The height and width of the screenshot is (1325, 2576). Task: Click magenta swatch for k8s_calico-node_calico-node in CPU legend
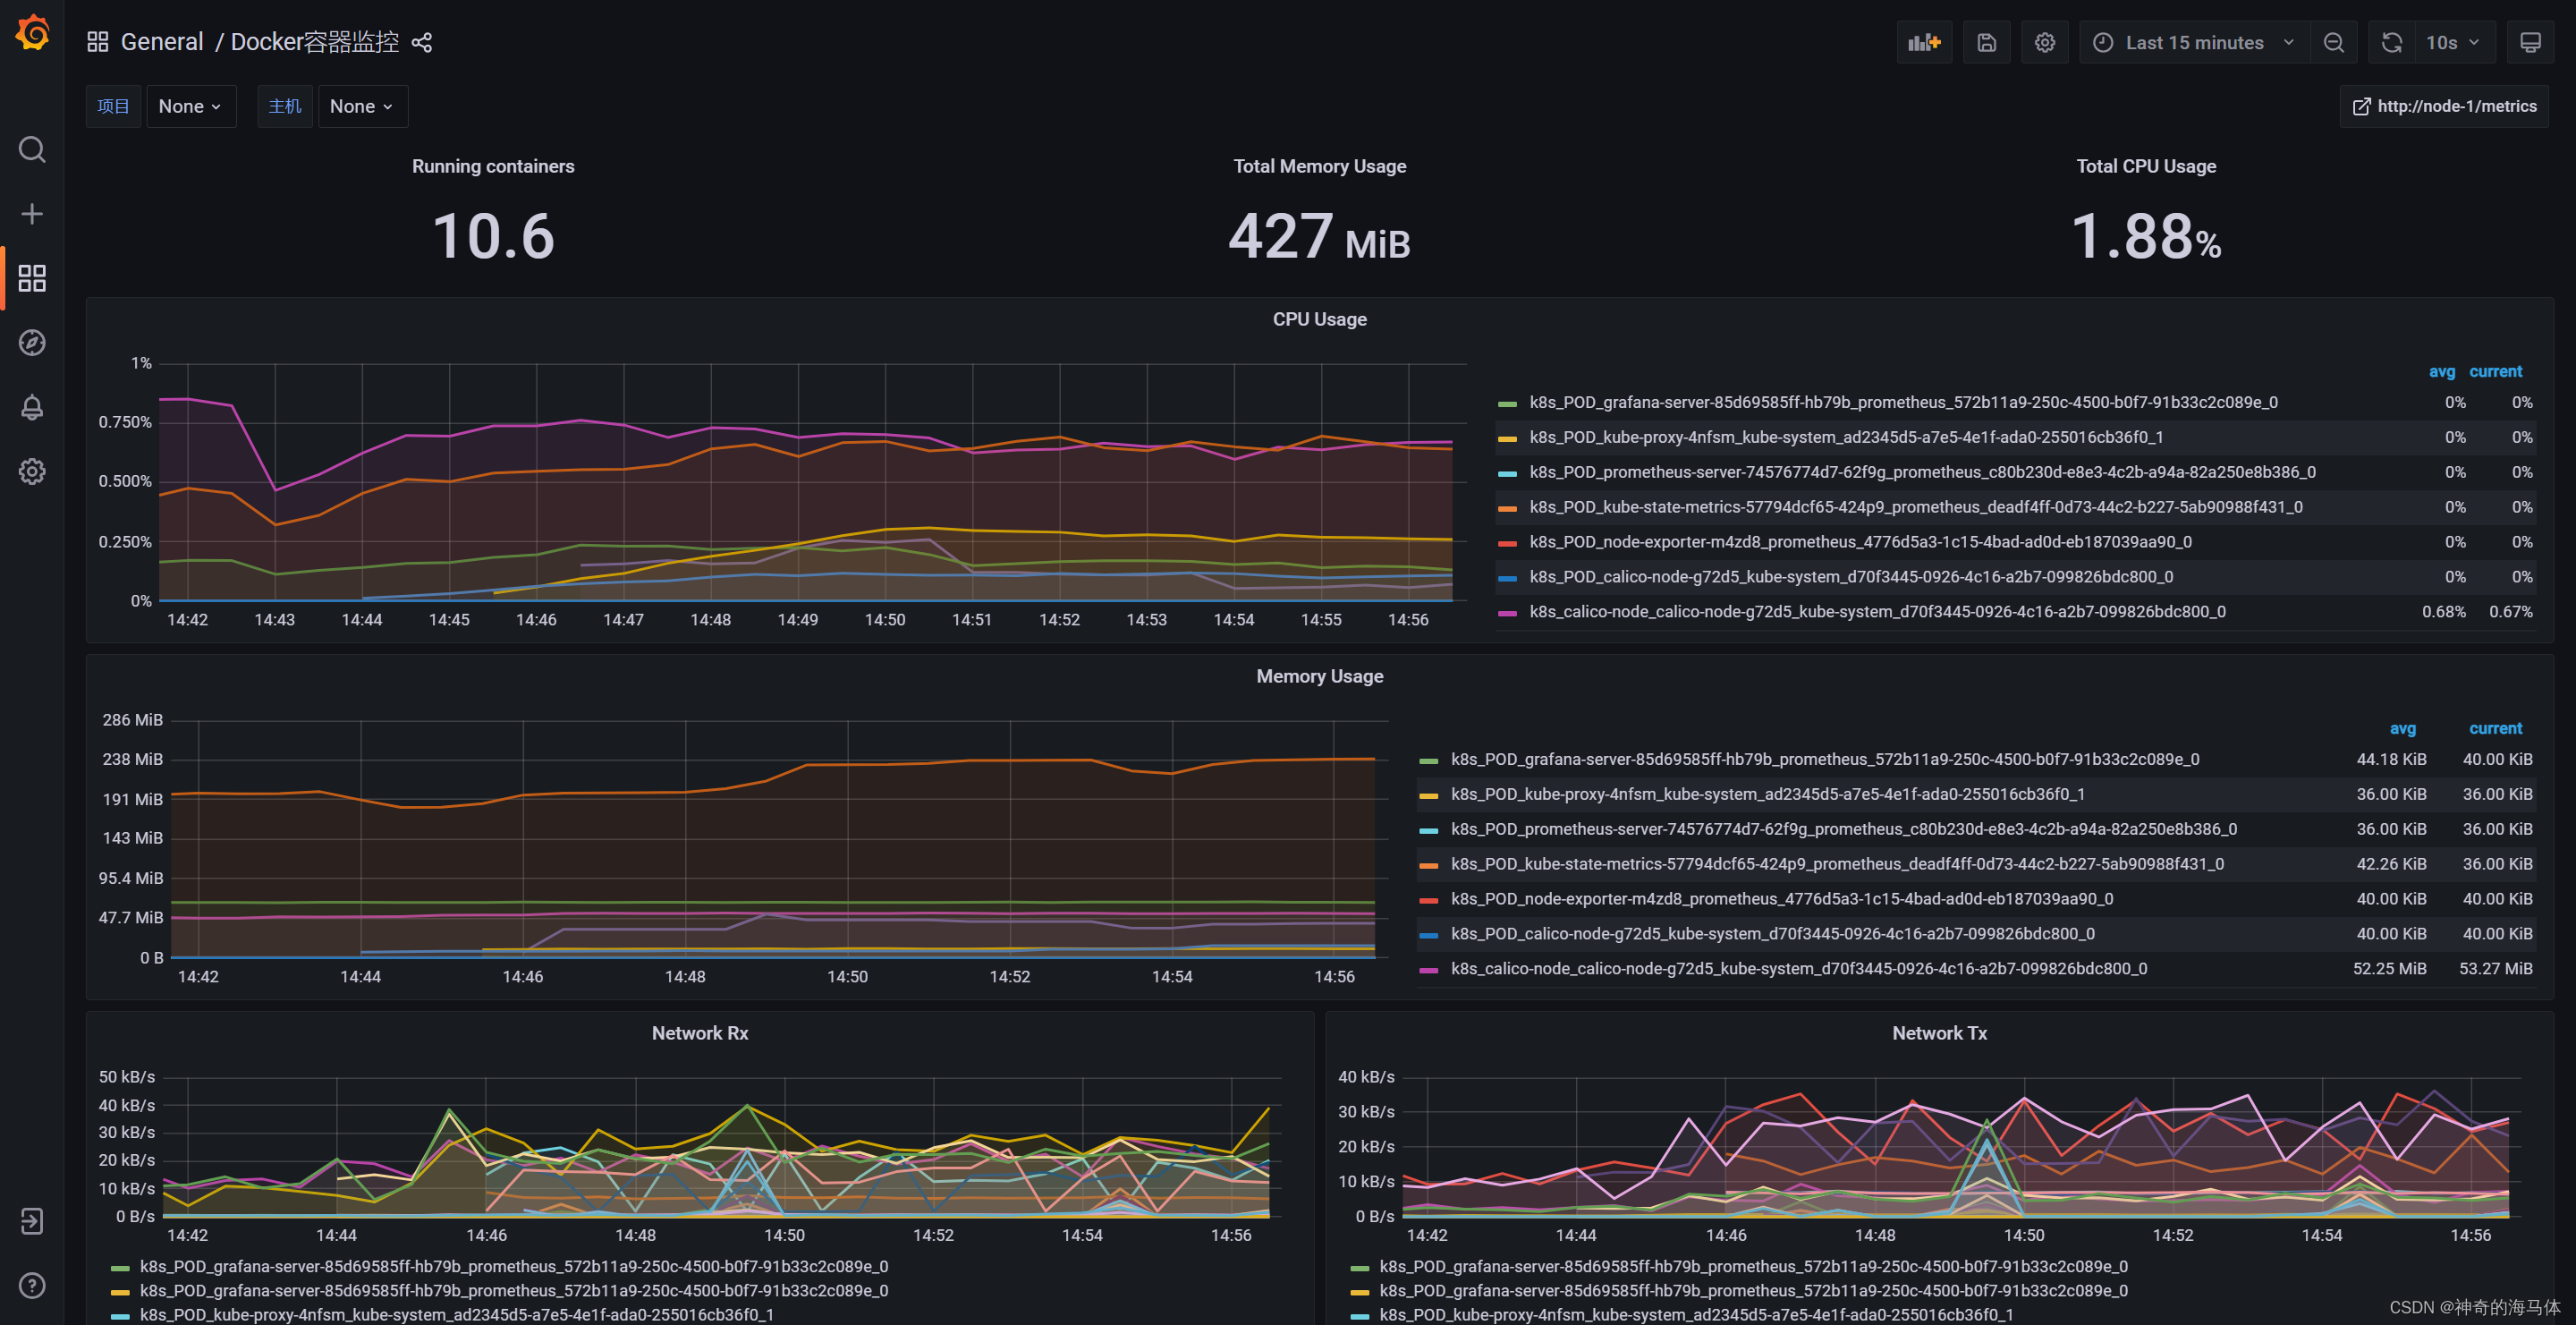tap(1507, 613)
